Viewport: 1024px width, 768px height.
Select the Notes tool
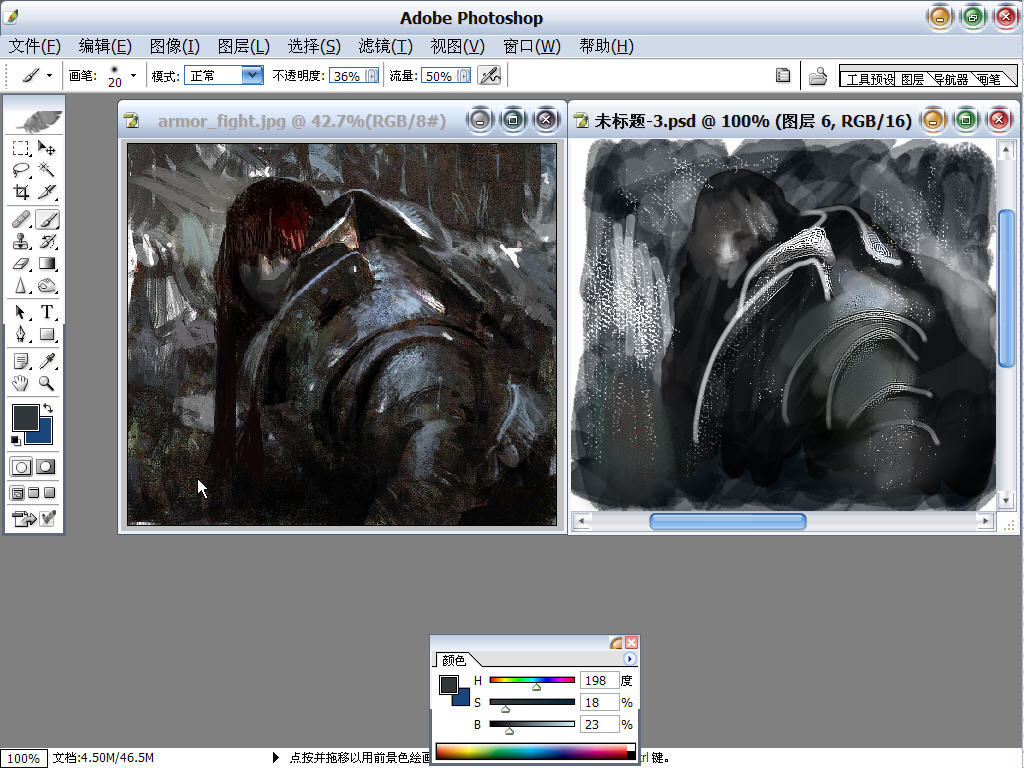21,361
